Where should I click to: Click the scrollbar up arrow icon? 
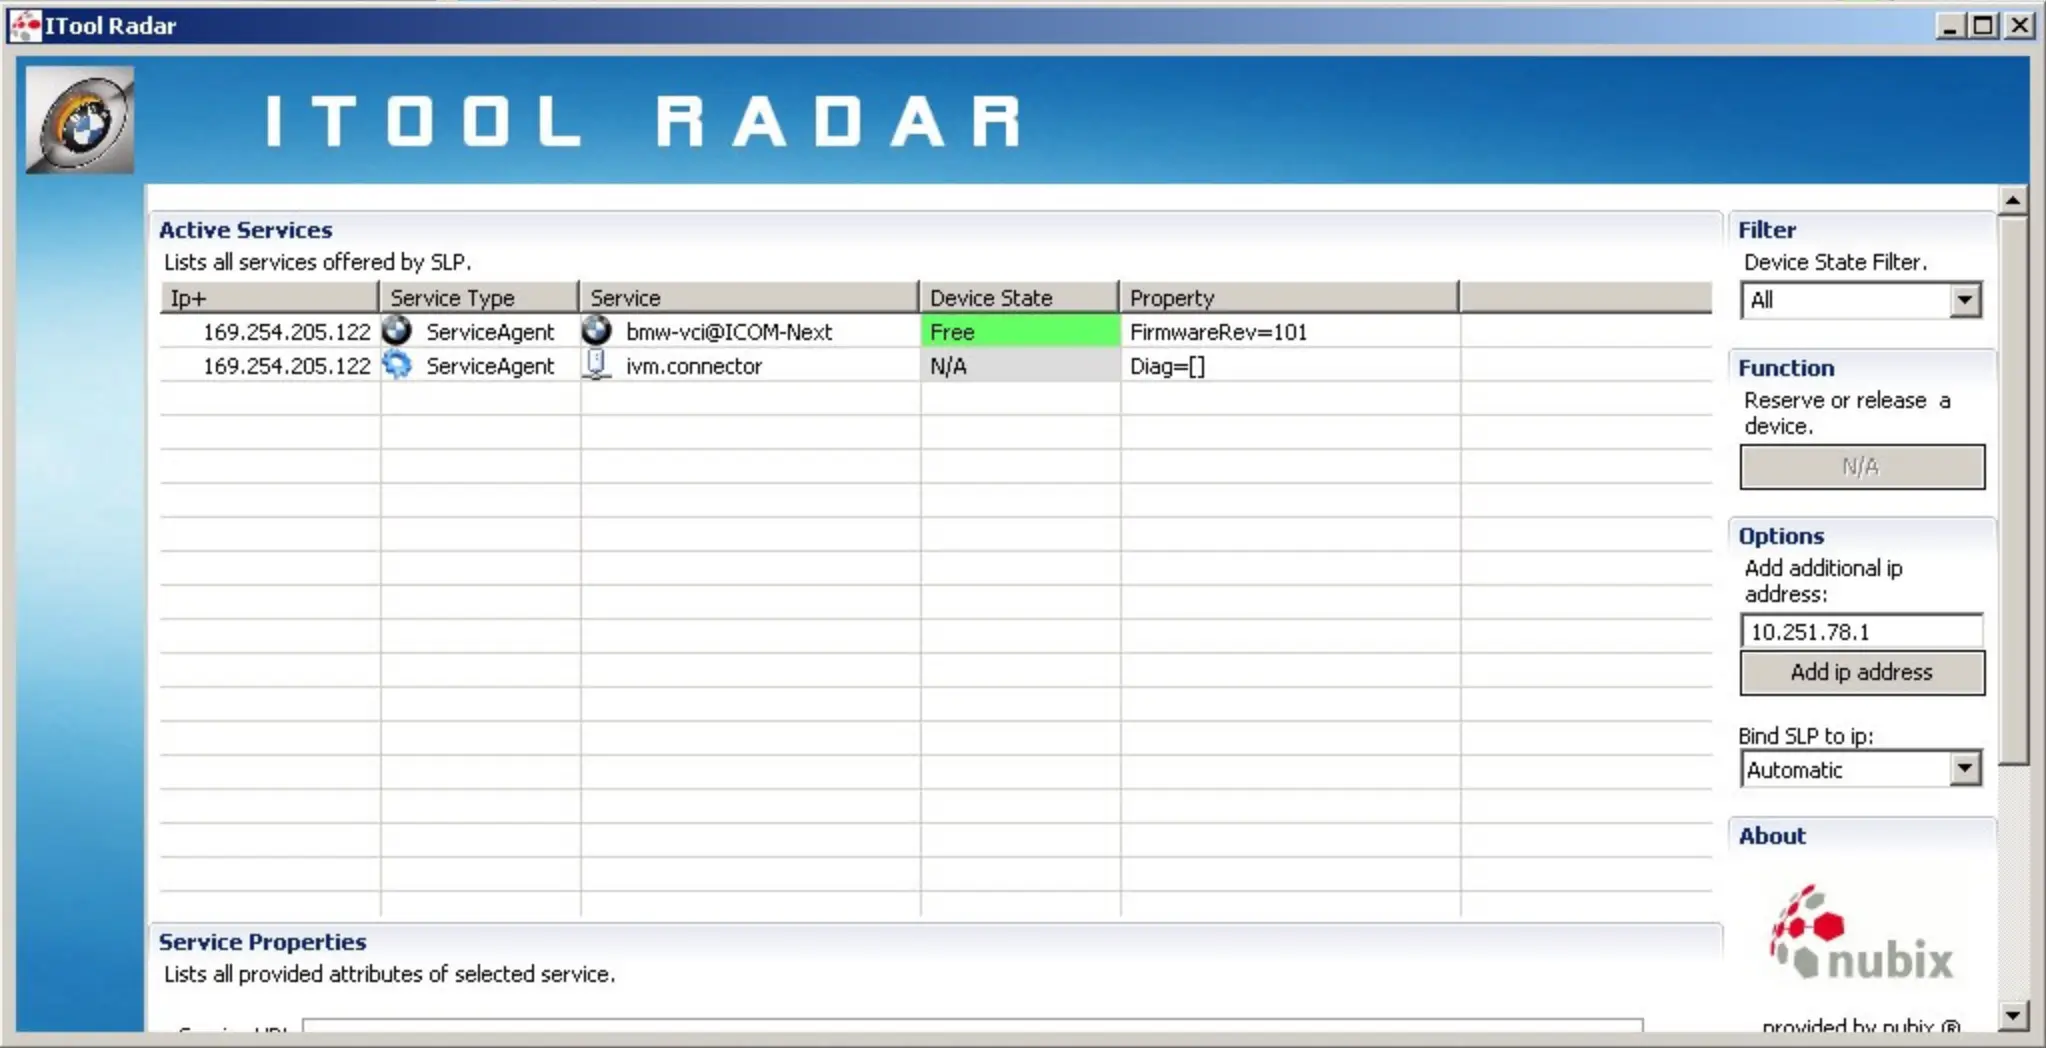tap(2014, 201)
